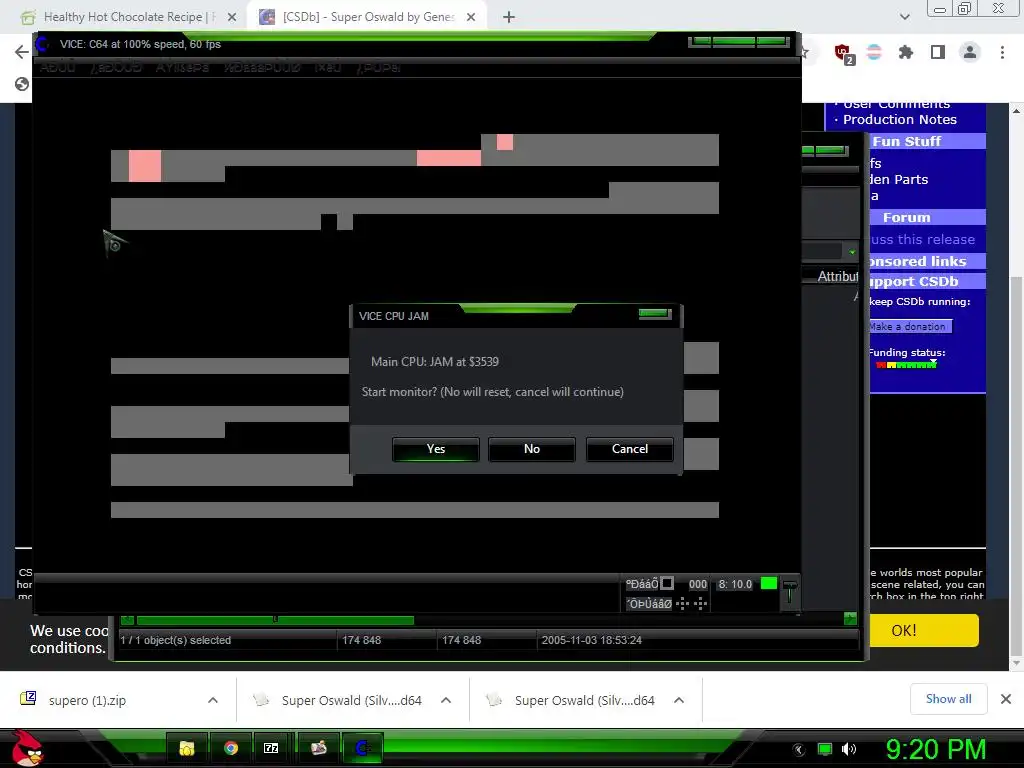Image resolution: width=1024 pixels, height=768 pixels.
Task: Click the green dropdown arrow behind VICE
Action: (x=852, y=252)
